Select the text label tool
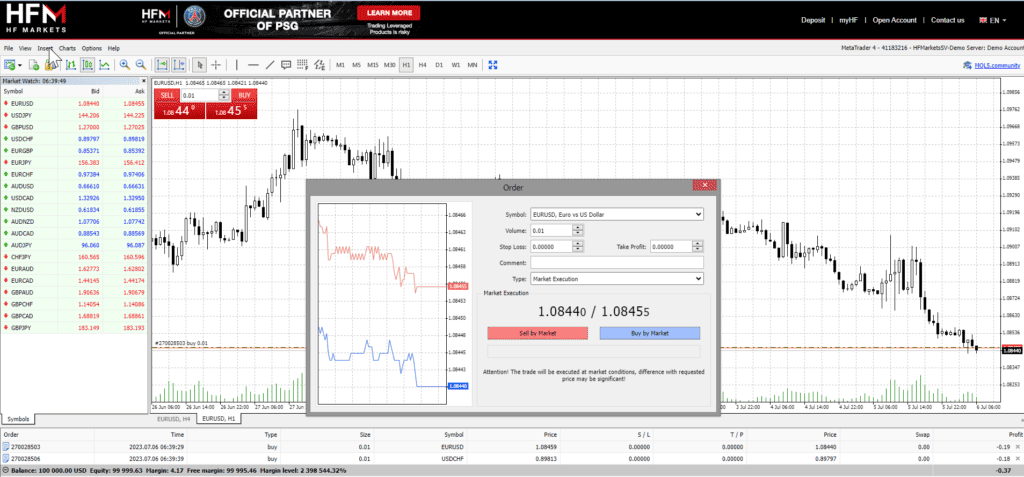 tap(286, 65)
